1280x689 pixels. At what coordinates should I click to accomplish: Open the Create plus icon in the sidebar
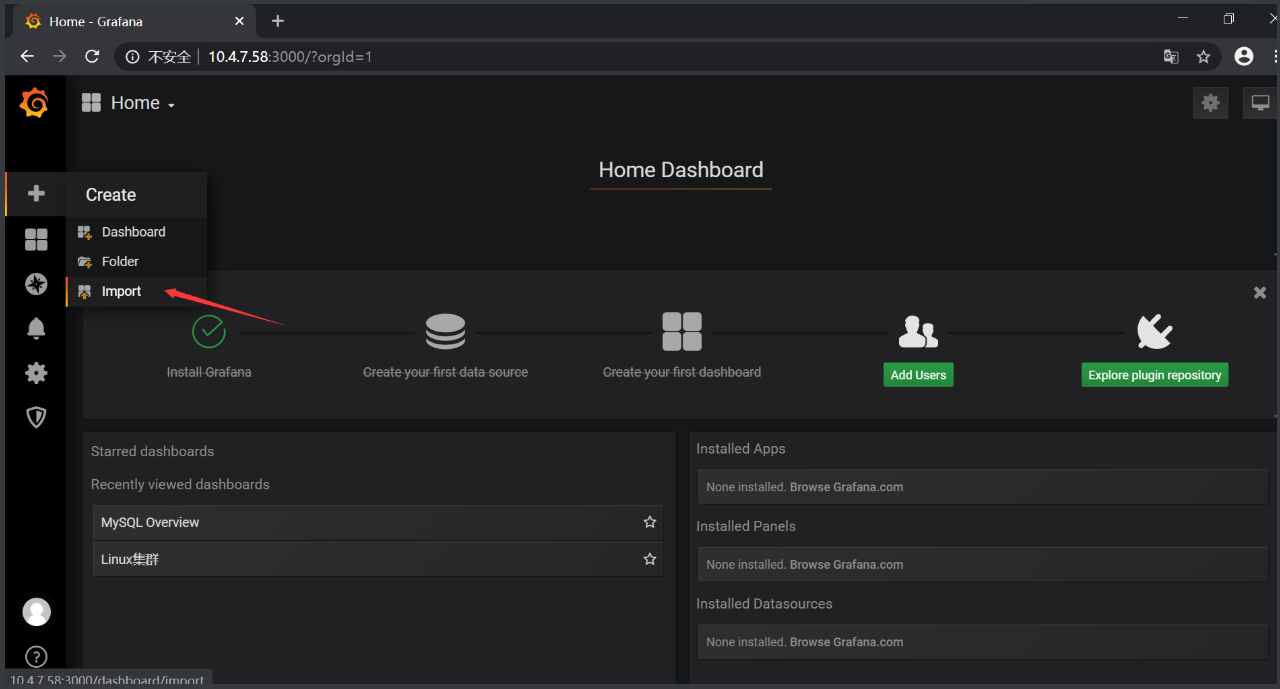pyautogui.click(x=36, y=194)
